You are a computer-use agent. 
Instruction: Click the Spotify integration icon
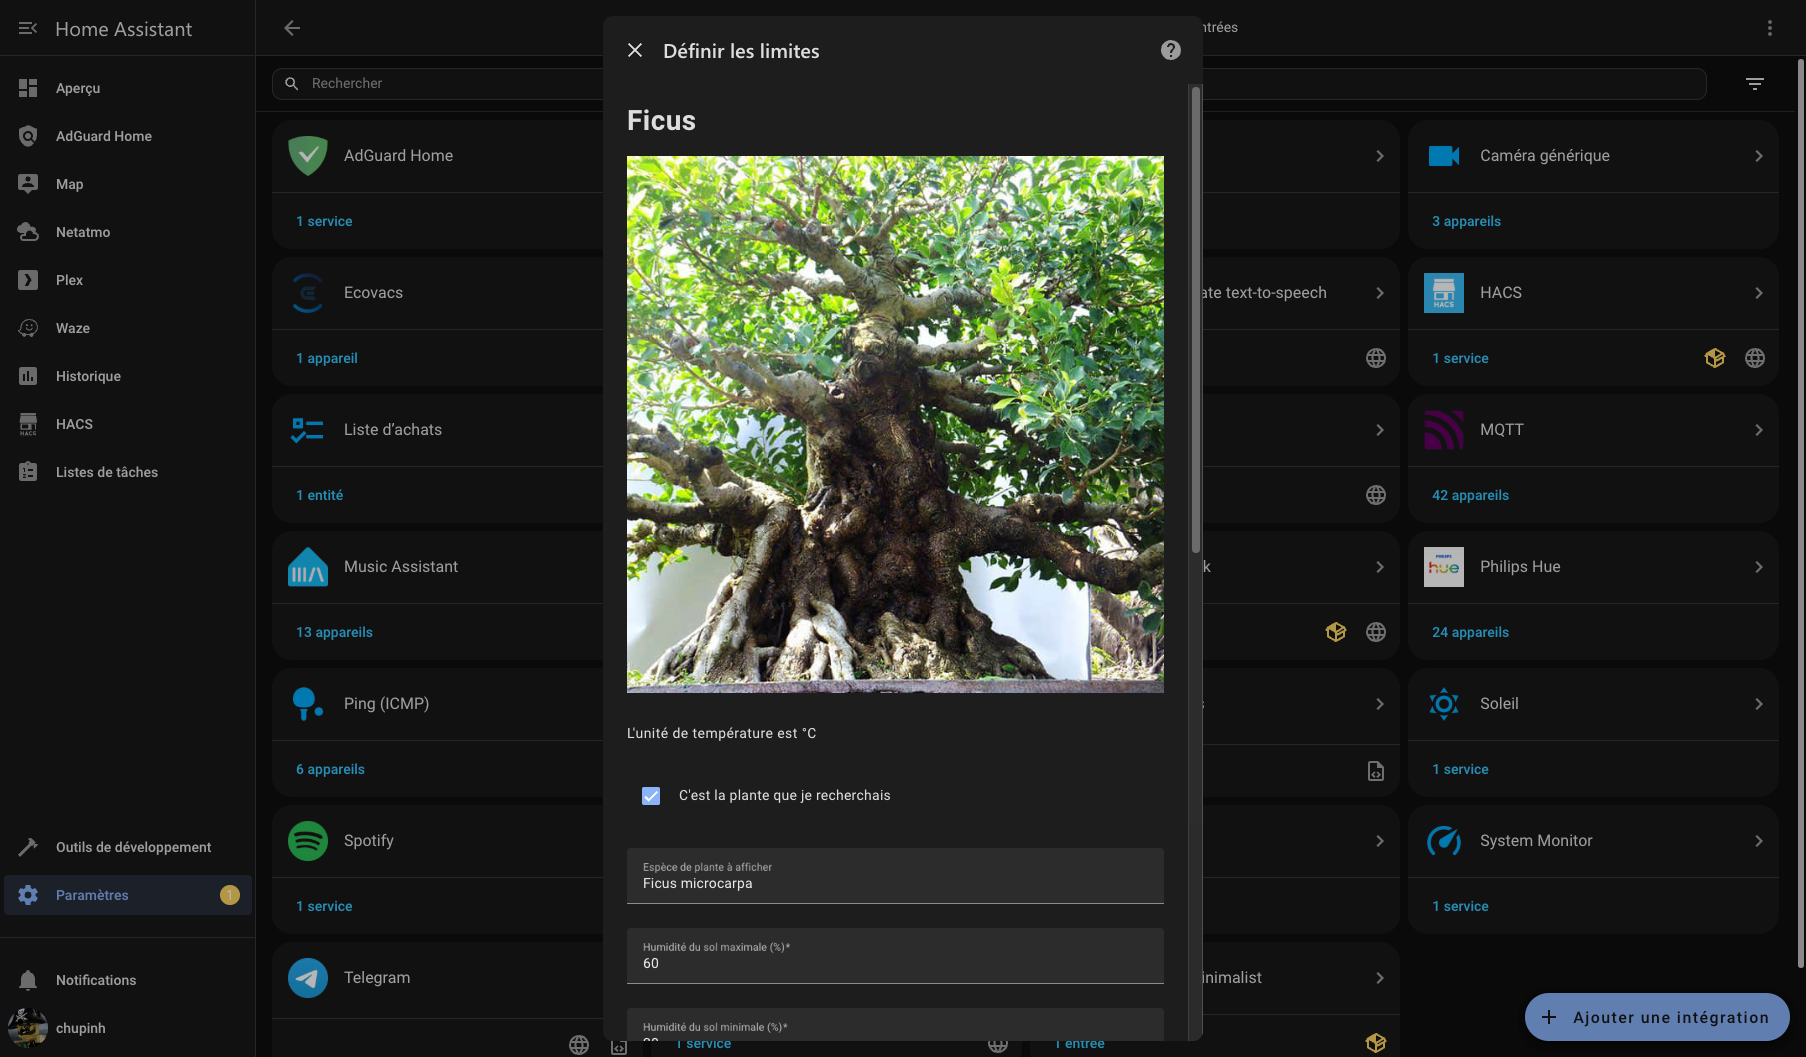coord(308,841)
